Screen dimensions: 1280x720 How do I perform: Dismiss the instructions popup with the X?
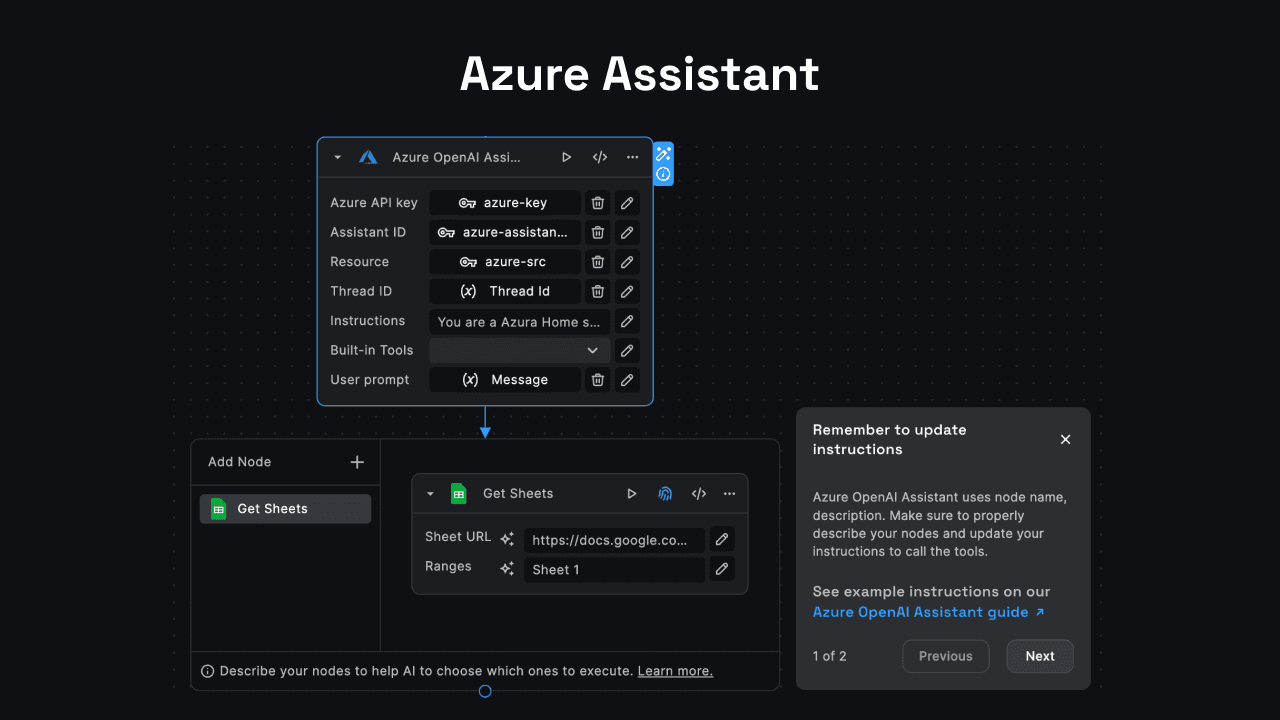(x=1065, y=439)
